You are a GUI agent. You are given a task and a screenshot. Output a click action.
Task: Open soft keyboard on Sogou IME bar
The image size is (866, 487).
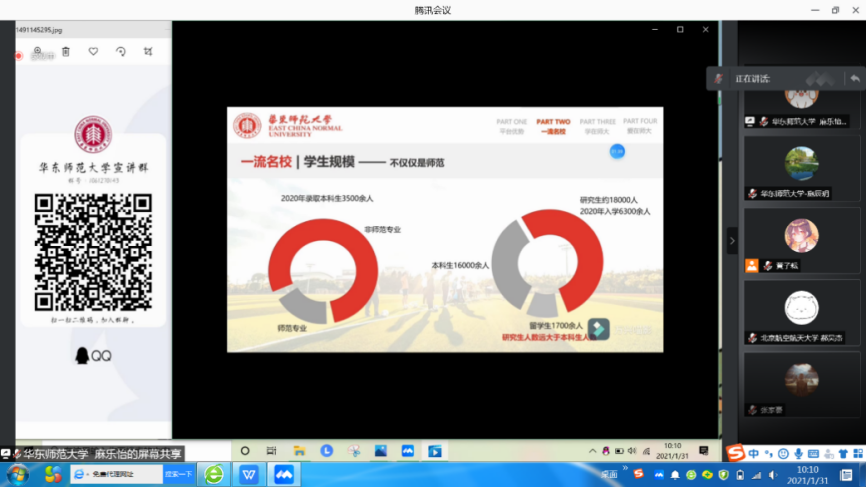[x=813, y=453]
